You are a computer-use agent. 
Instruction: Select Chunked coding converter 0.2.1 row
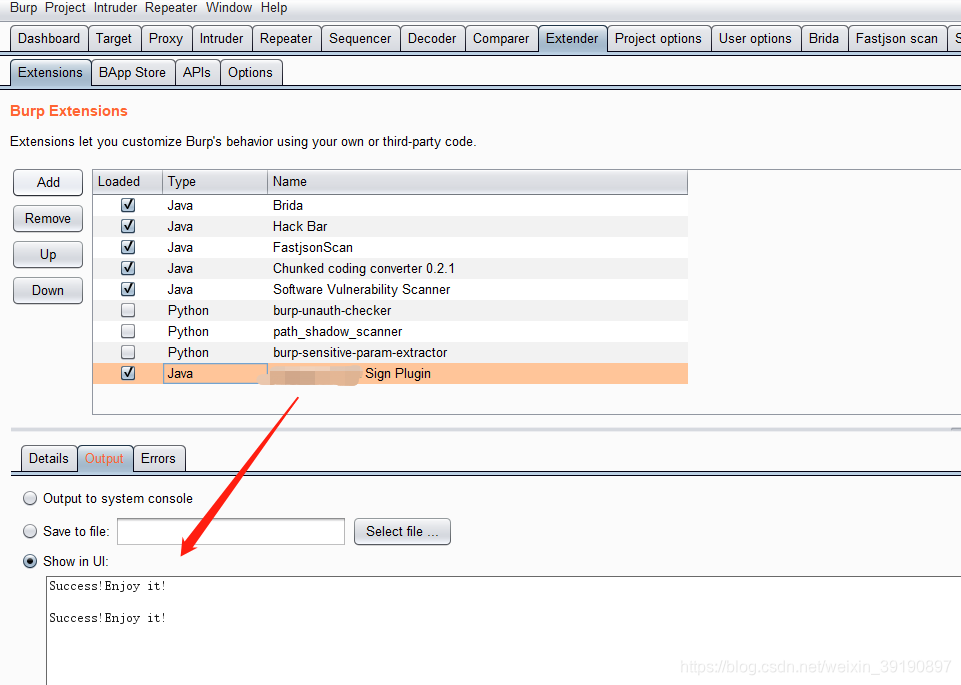click(390, 268)
